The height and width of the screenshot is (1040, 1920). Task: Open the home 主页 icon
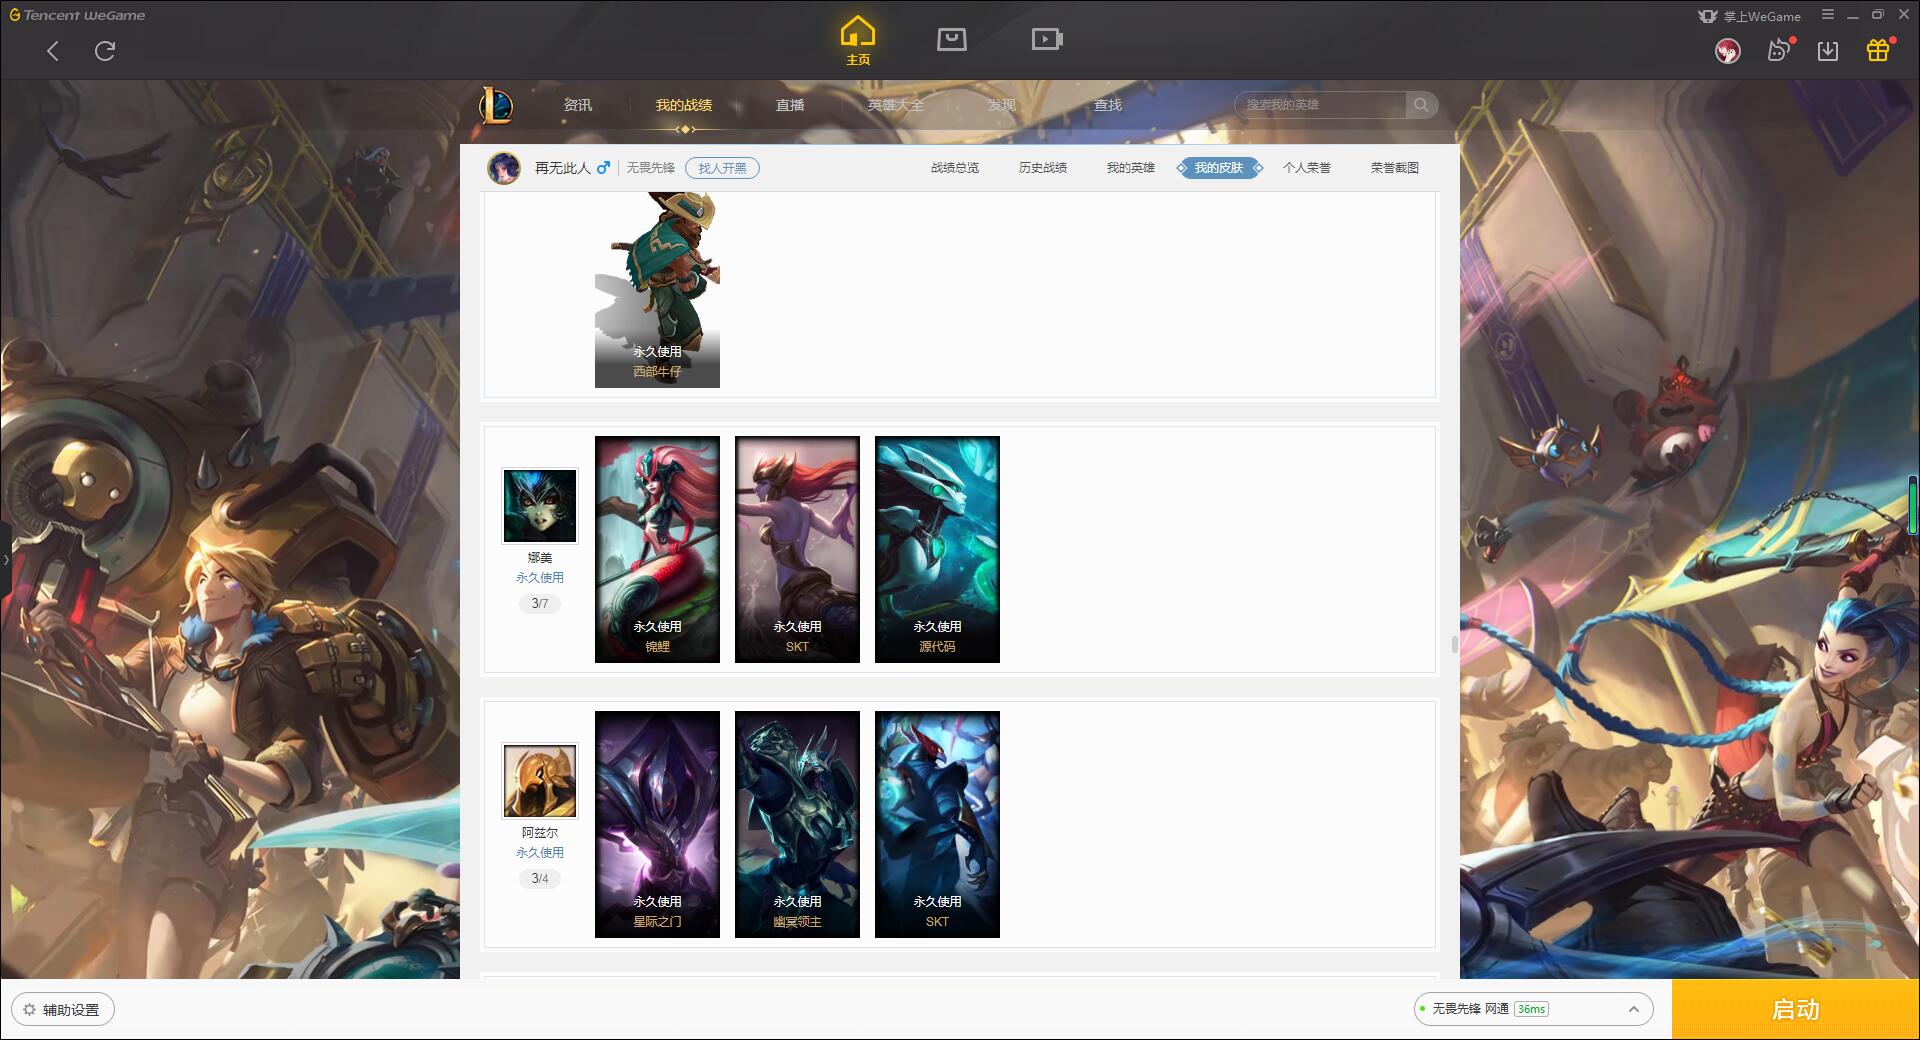pyautogui.click(x=858, y=41)
